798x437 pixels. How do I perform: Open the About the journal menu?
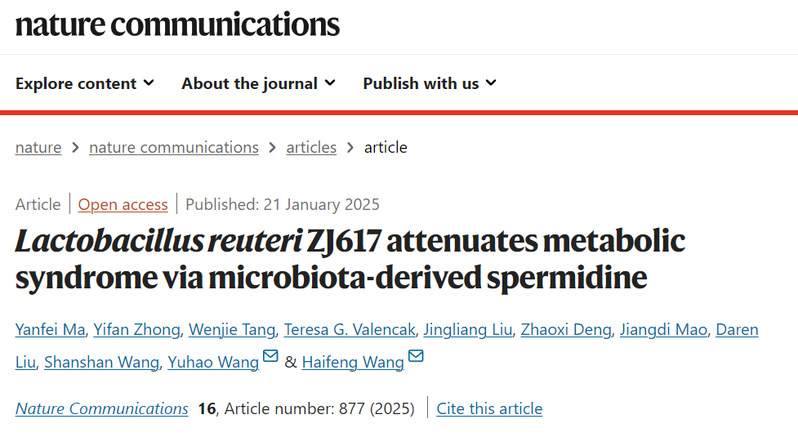coord(258,83)
